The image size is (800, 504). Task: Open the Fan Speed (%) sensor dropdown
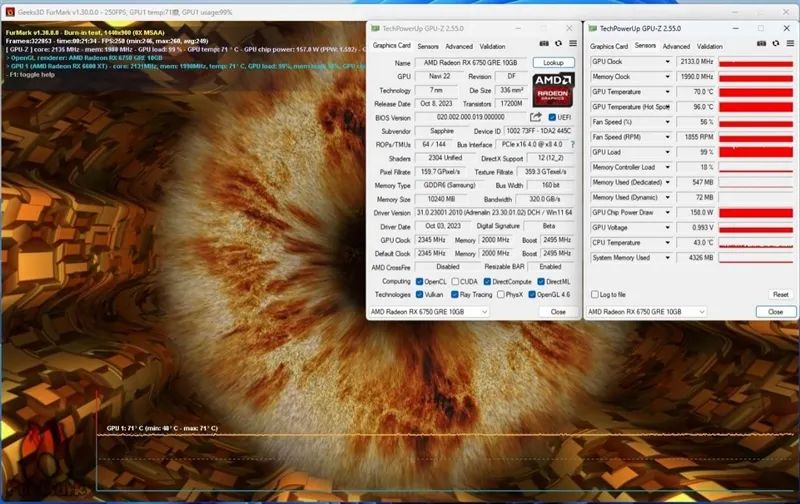pos(667,122)
